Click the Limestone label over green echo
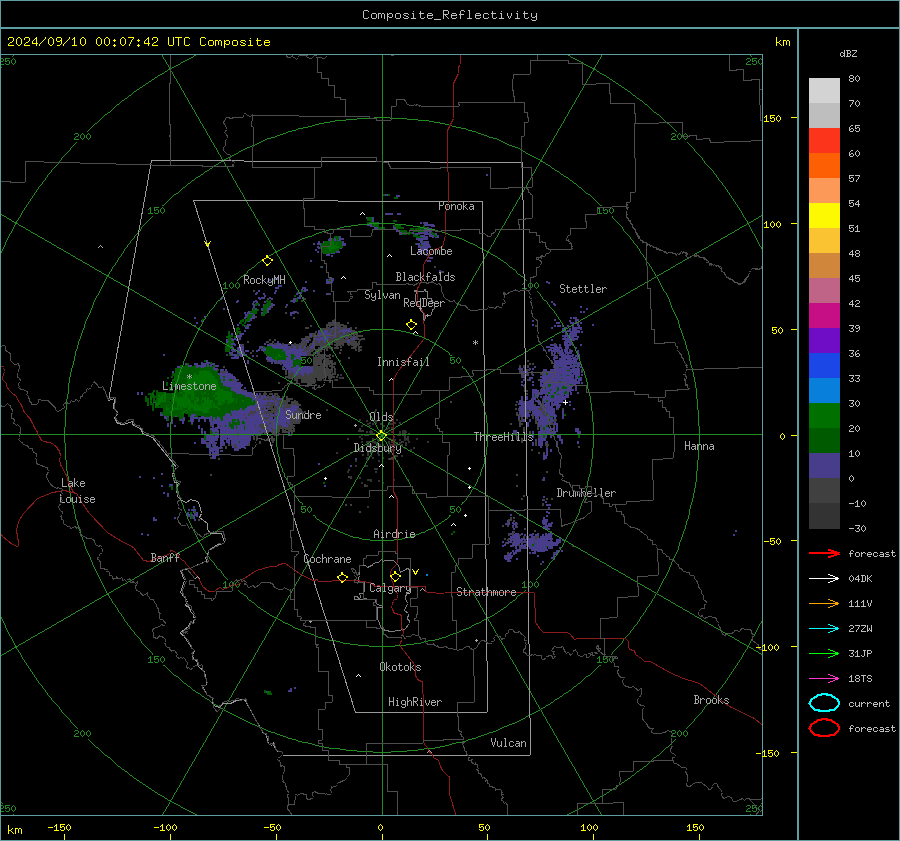Image resolution: width=900 pixels, height=841 pixels. pos(189,386)
